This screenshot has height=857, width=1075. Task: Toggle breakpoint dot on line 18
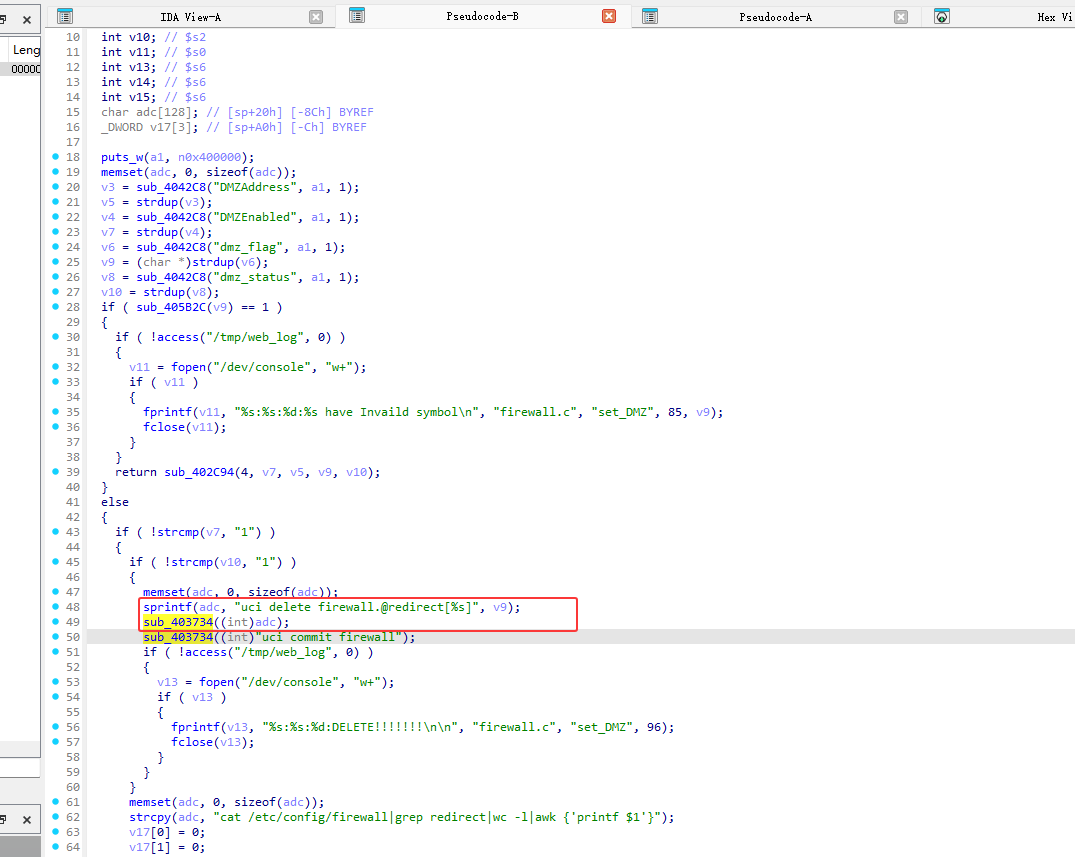point(54,157)
